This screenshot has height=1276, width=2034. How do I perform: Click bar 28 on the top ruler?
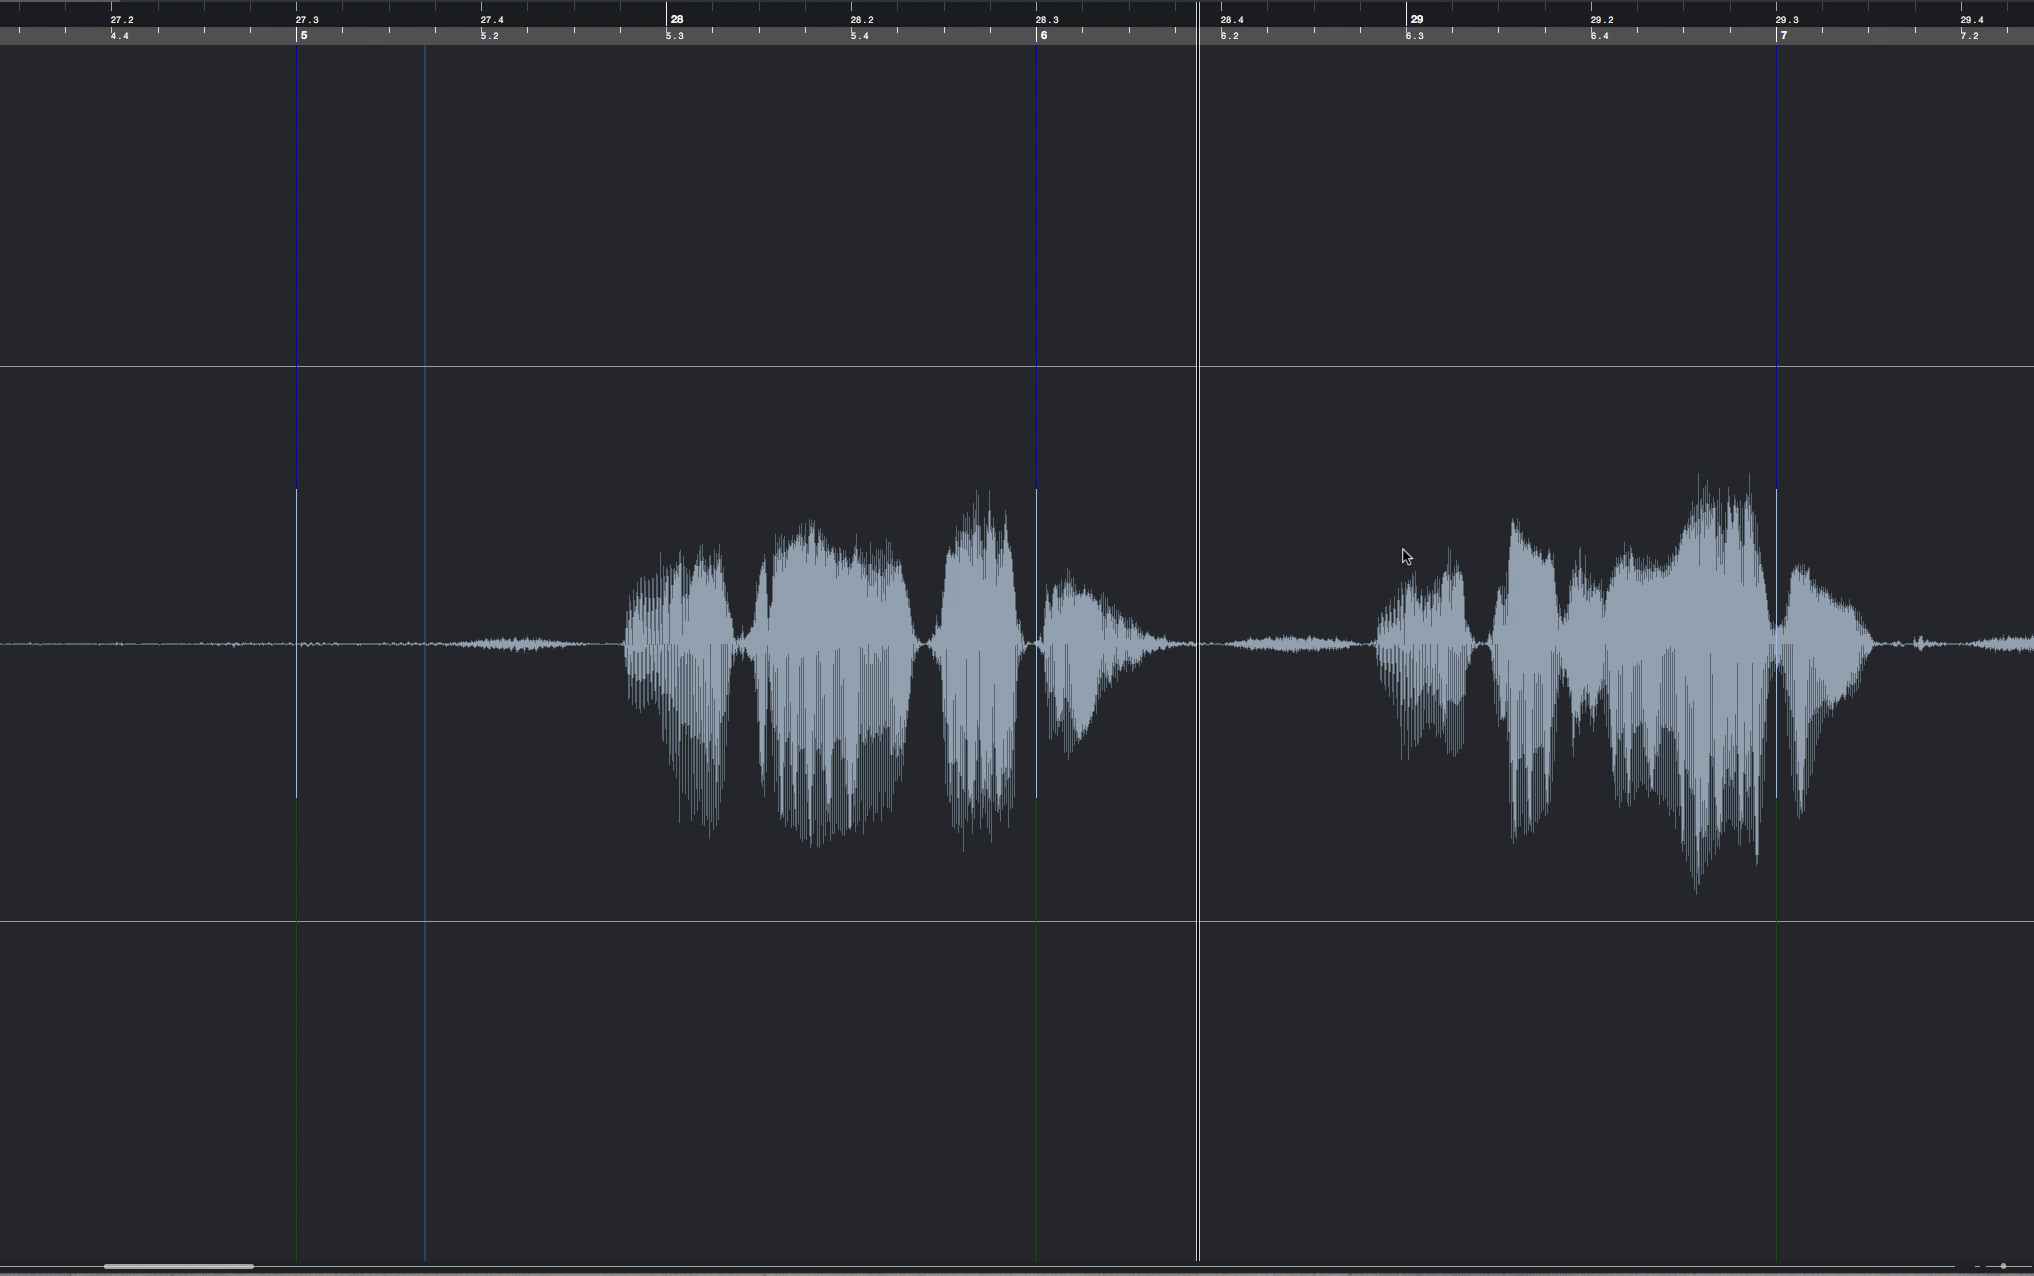tap(676, 19)
